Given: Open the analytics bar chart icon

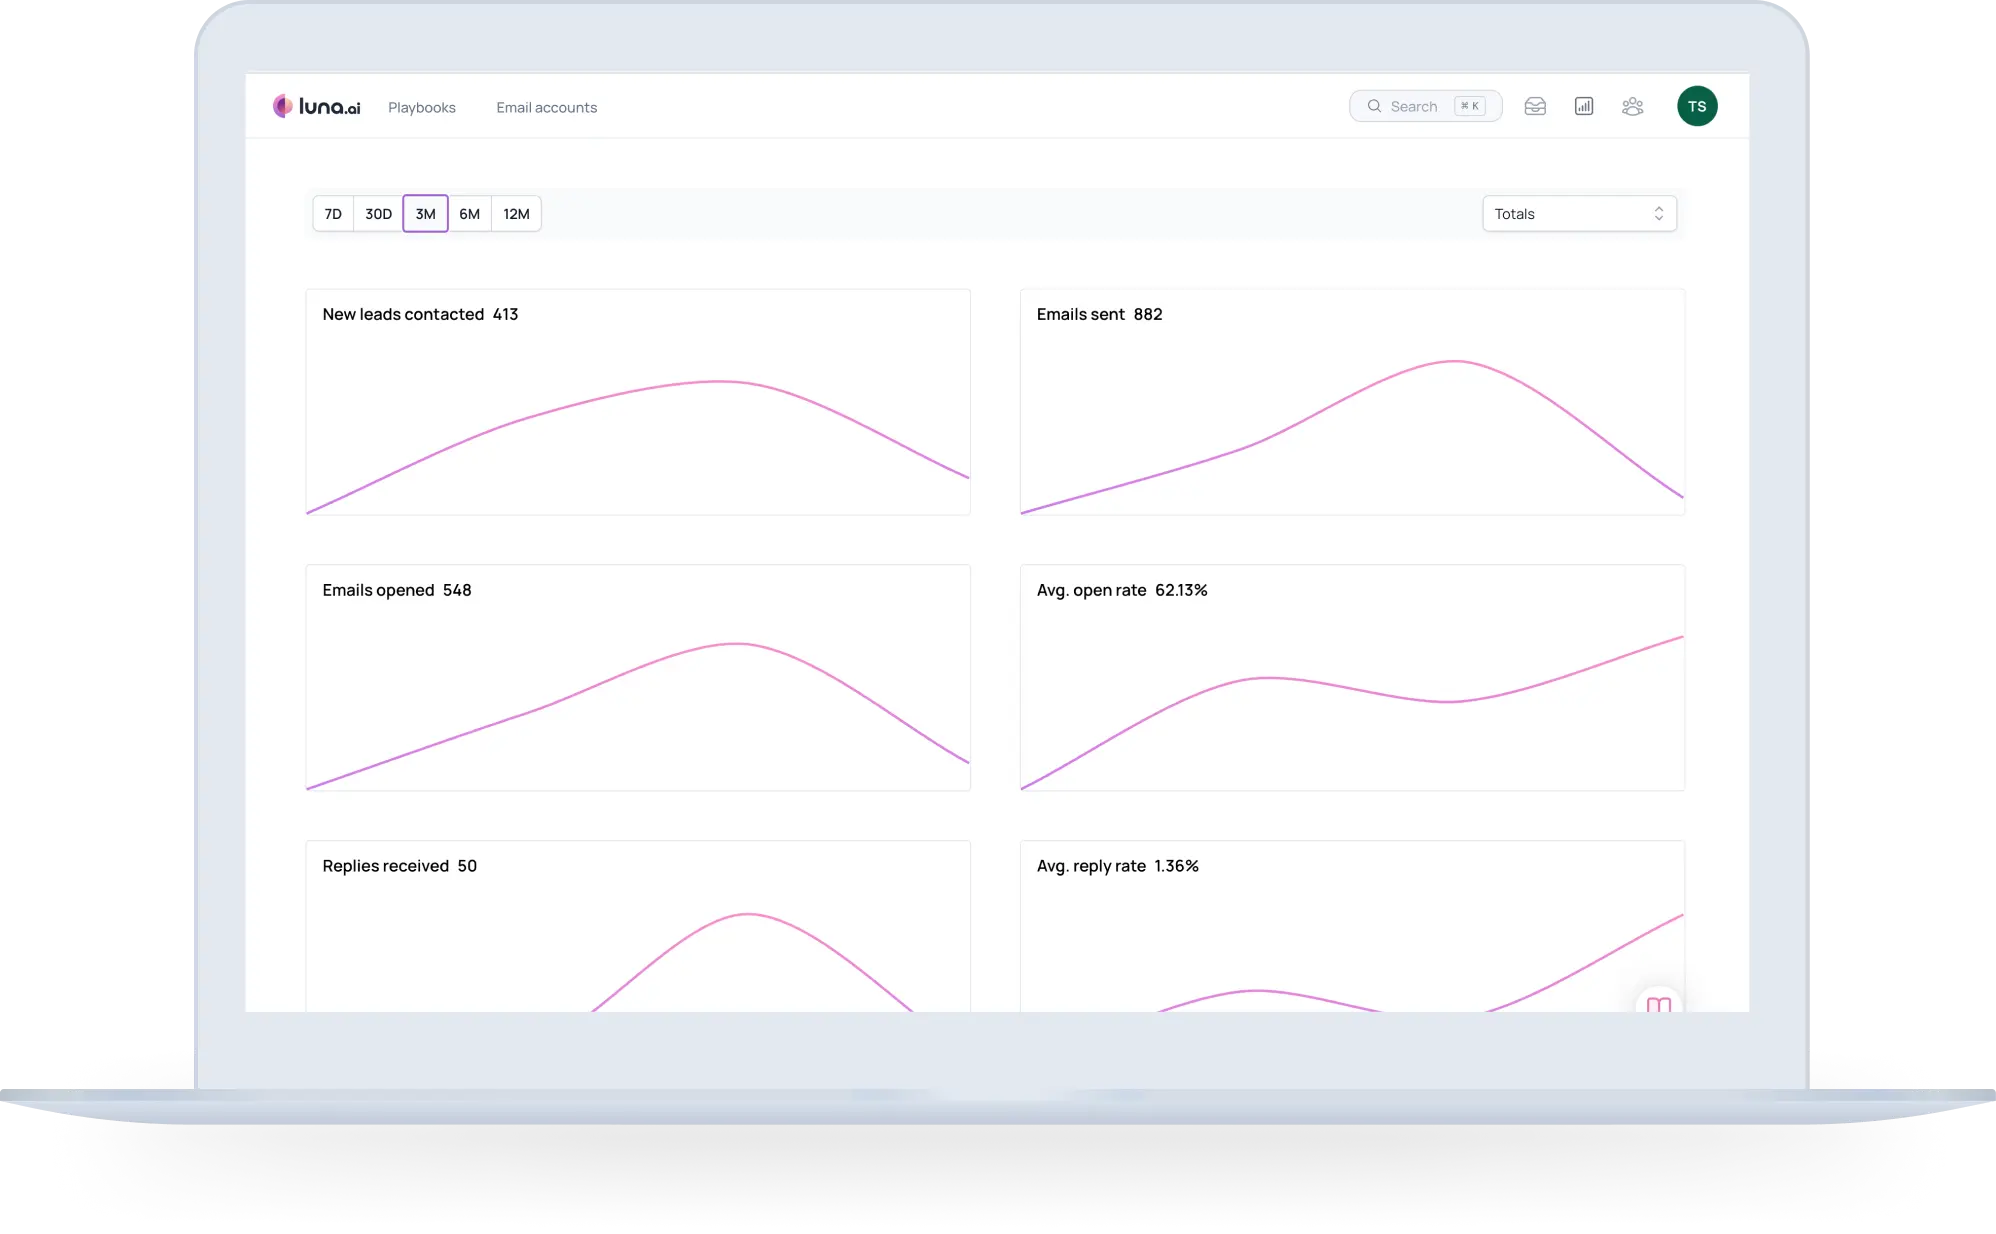Looking at the screenshot, I should tap(1584, 106).
